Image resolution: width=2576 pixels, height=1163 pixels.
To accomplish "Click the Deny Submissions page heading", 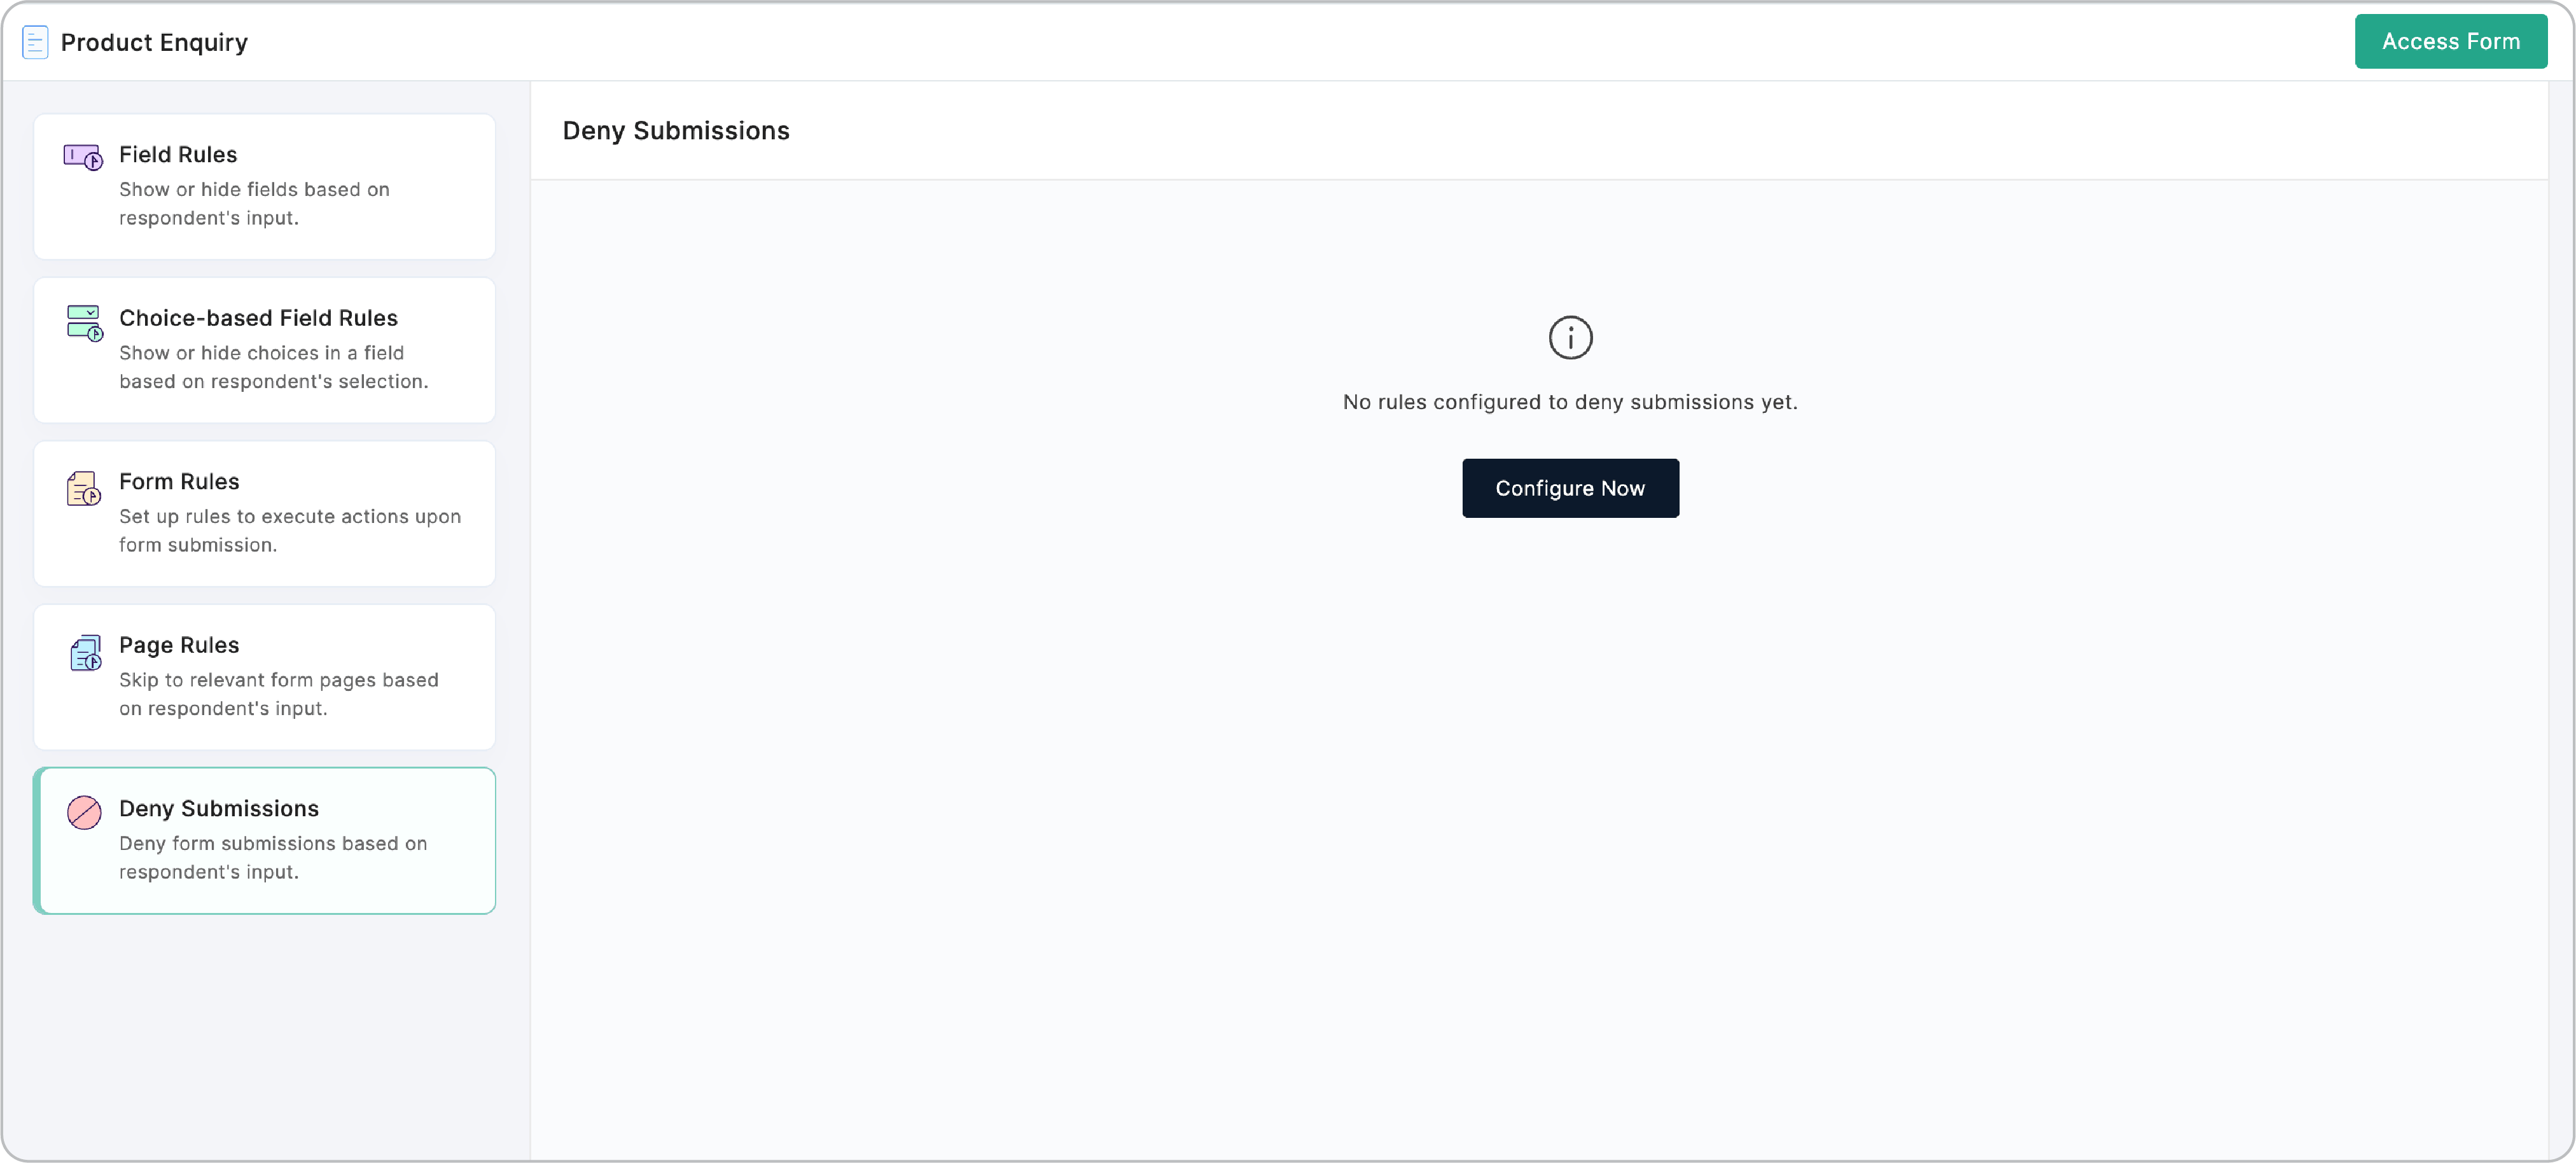I will click(676, 131).
